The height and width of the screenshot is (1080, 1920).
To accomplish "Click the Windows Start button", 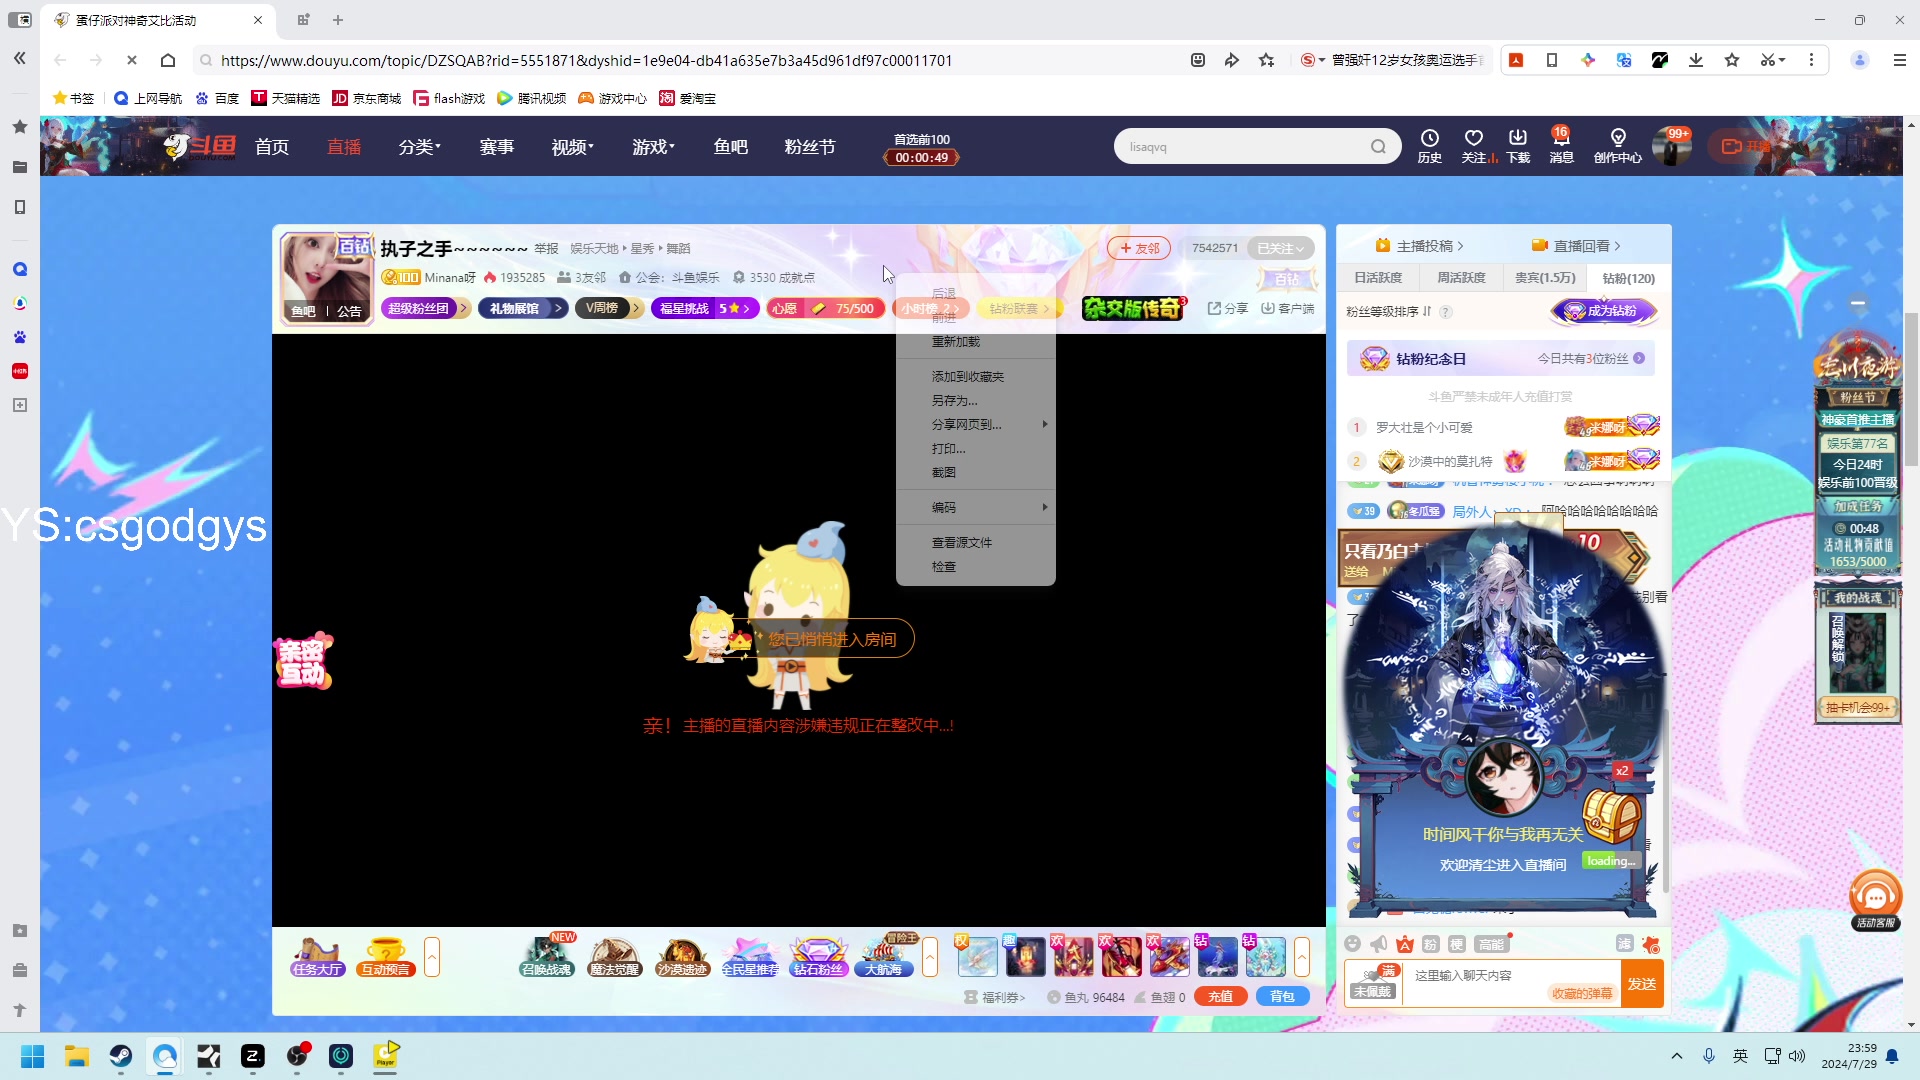I will 33,1056.
